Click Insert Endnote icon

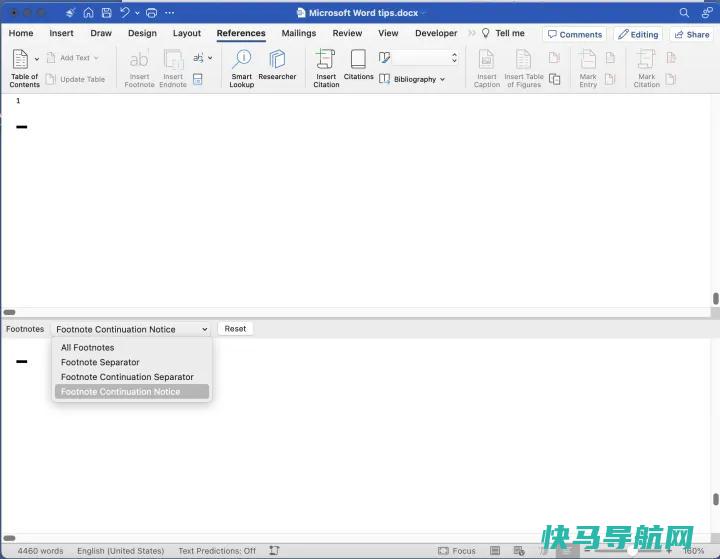point(173,68)
